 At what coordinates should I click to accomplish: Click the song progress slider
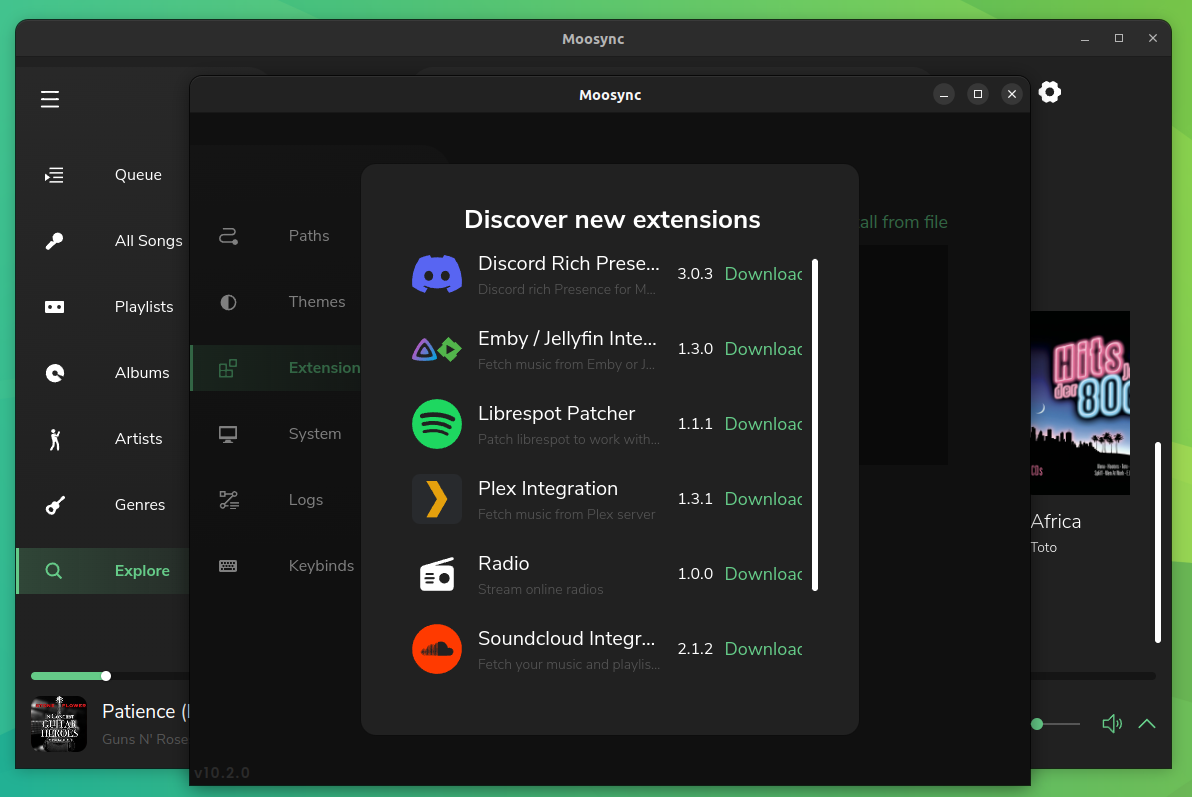[106, 675]
